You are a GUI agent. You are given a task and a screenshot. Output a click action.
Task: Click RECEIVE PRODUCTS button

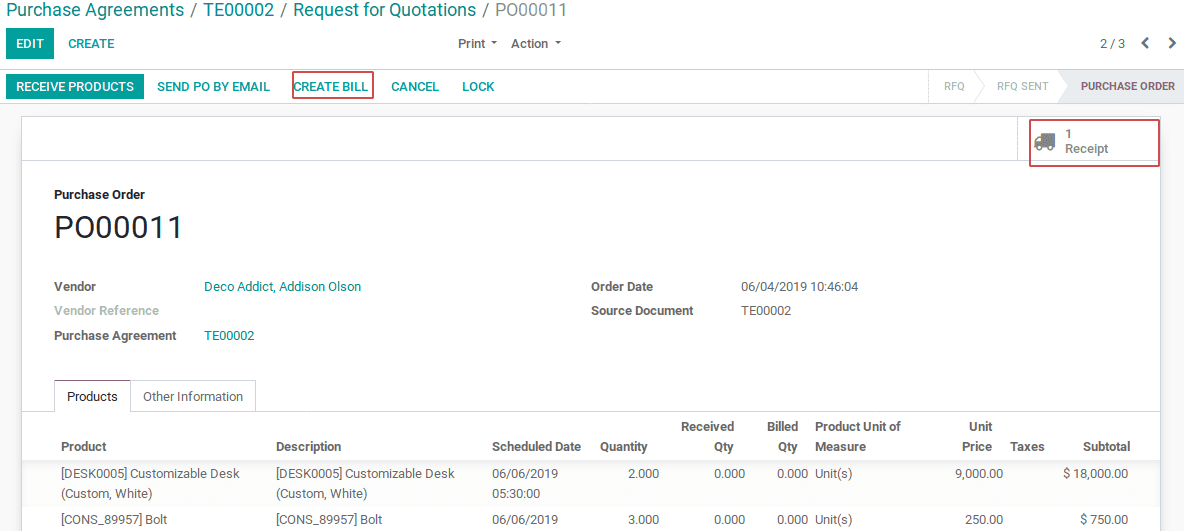[75, 87]
